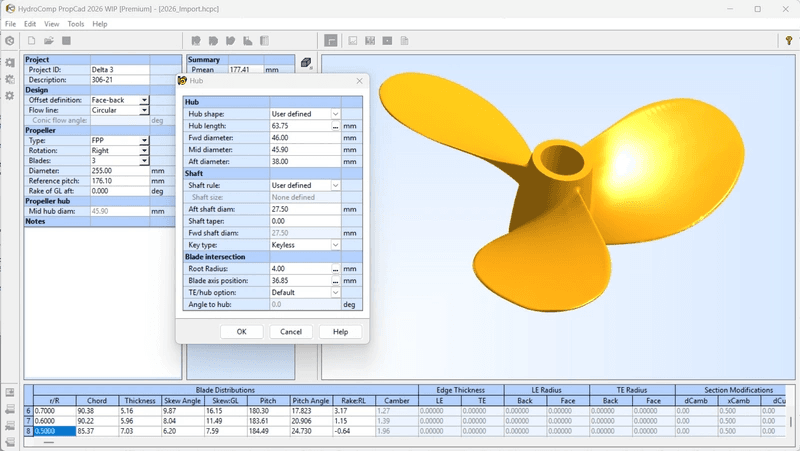Click the top gear icon in the left sidebar
Screen dimensions: 800x451
point(10,63)
